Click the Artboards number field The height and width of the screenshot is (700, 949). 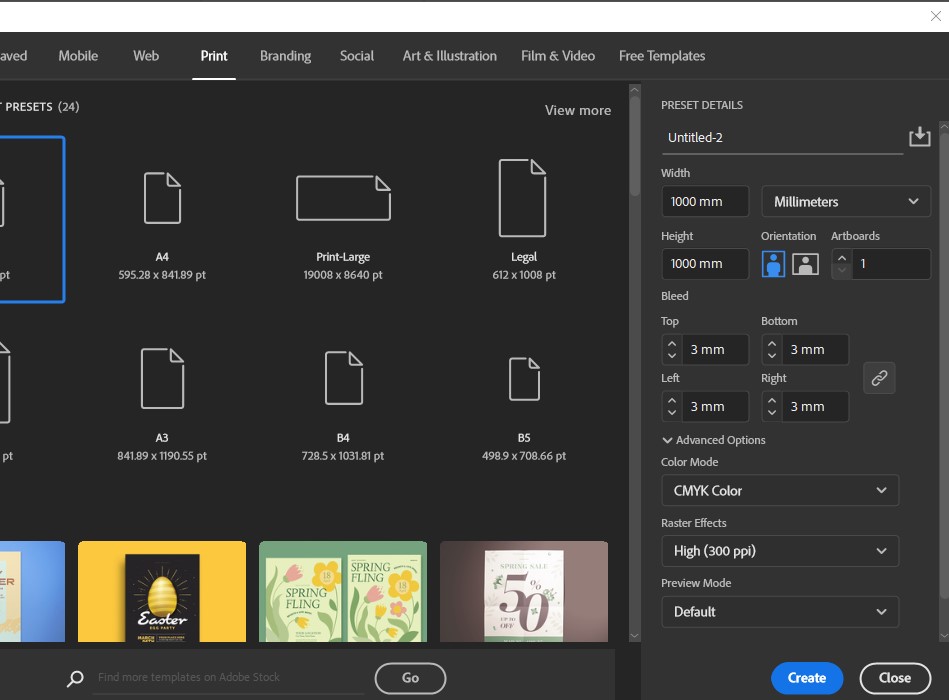891,264
